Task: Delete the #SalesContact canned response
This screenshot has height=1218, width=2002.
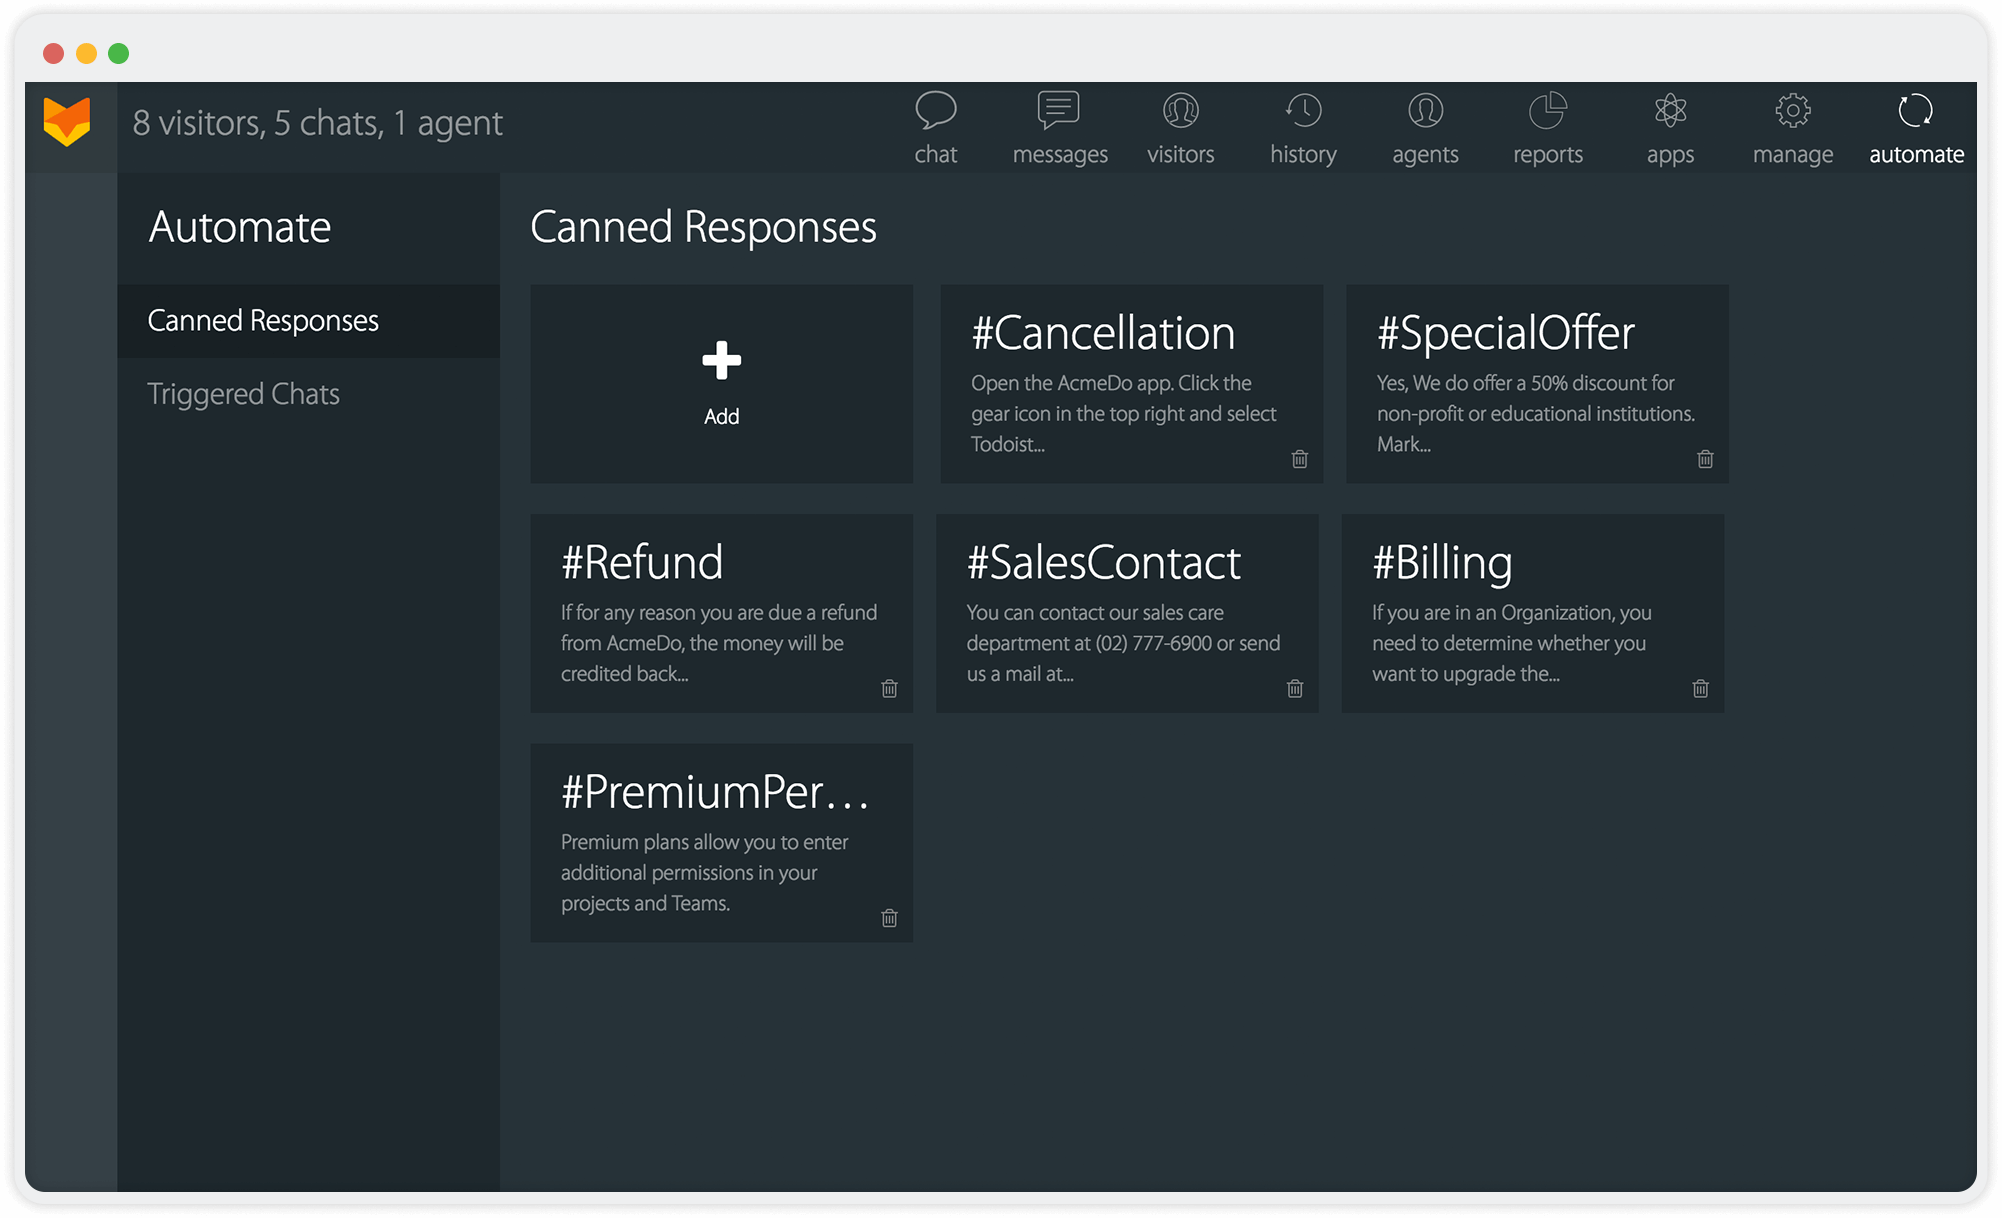Action: (1295, 688)
